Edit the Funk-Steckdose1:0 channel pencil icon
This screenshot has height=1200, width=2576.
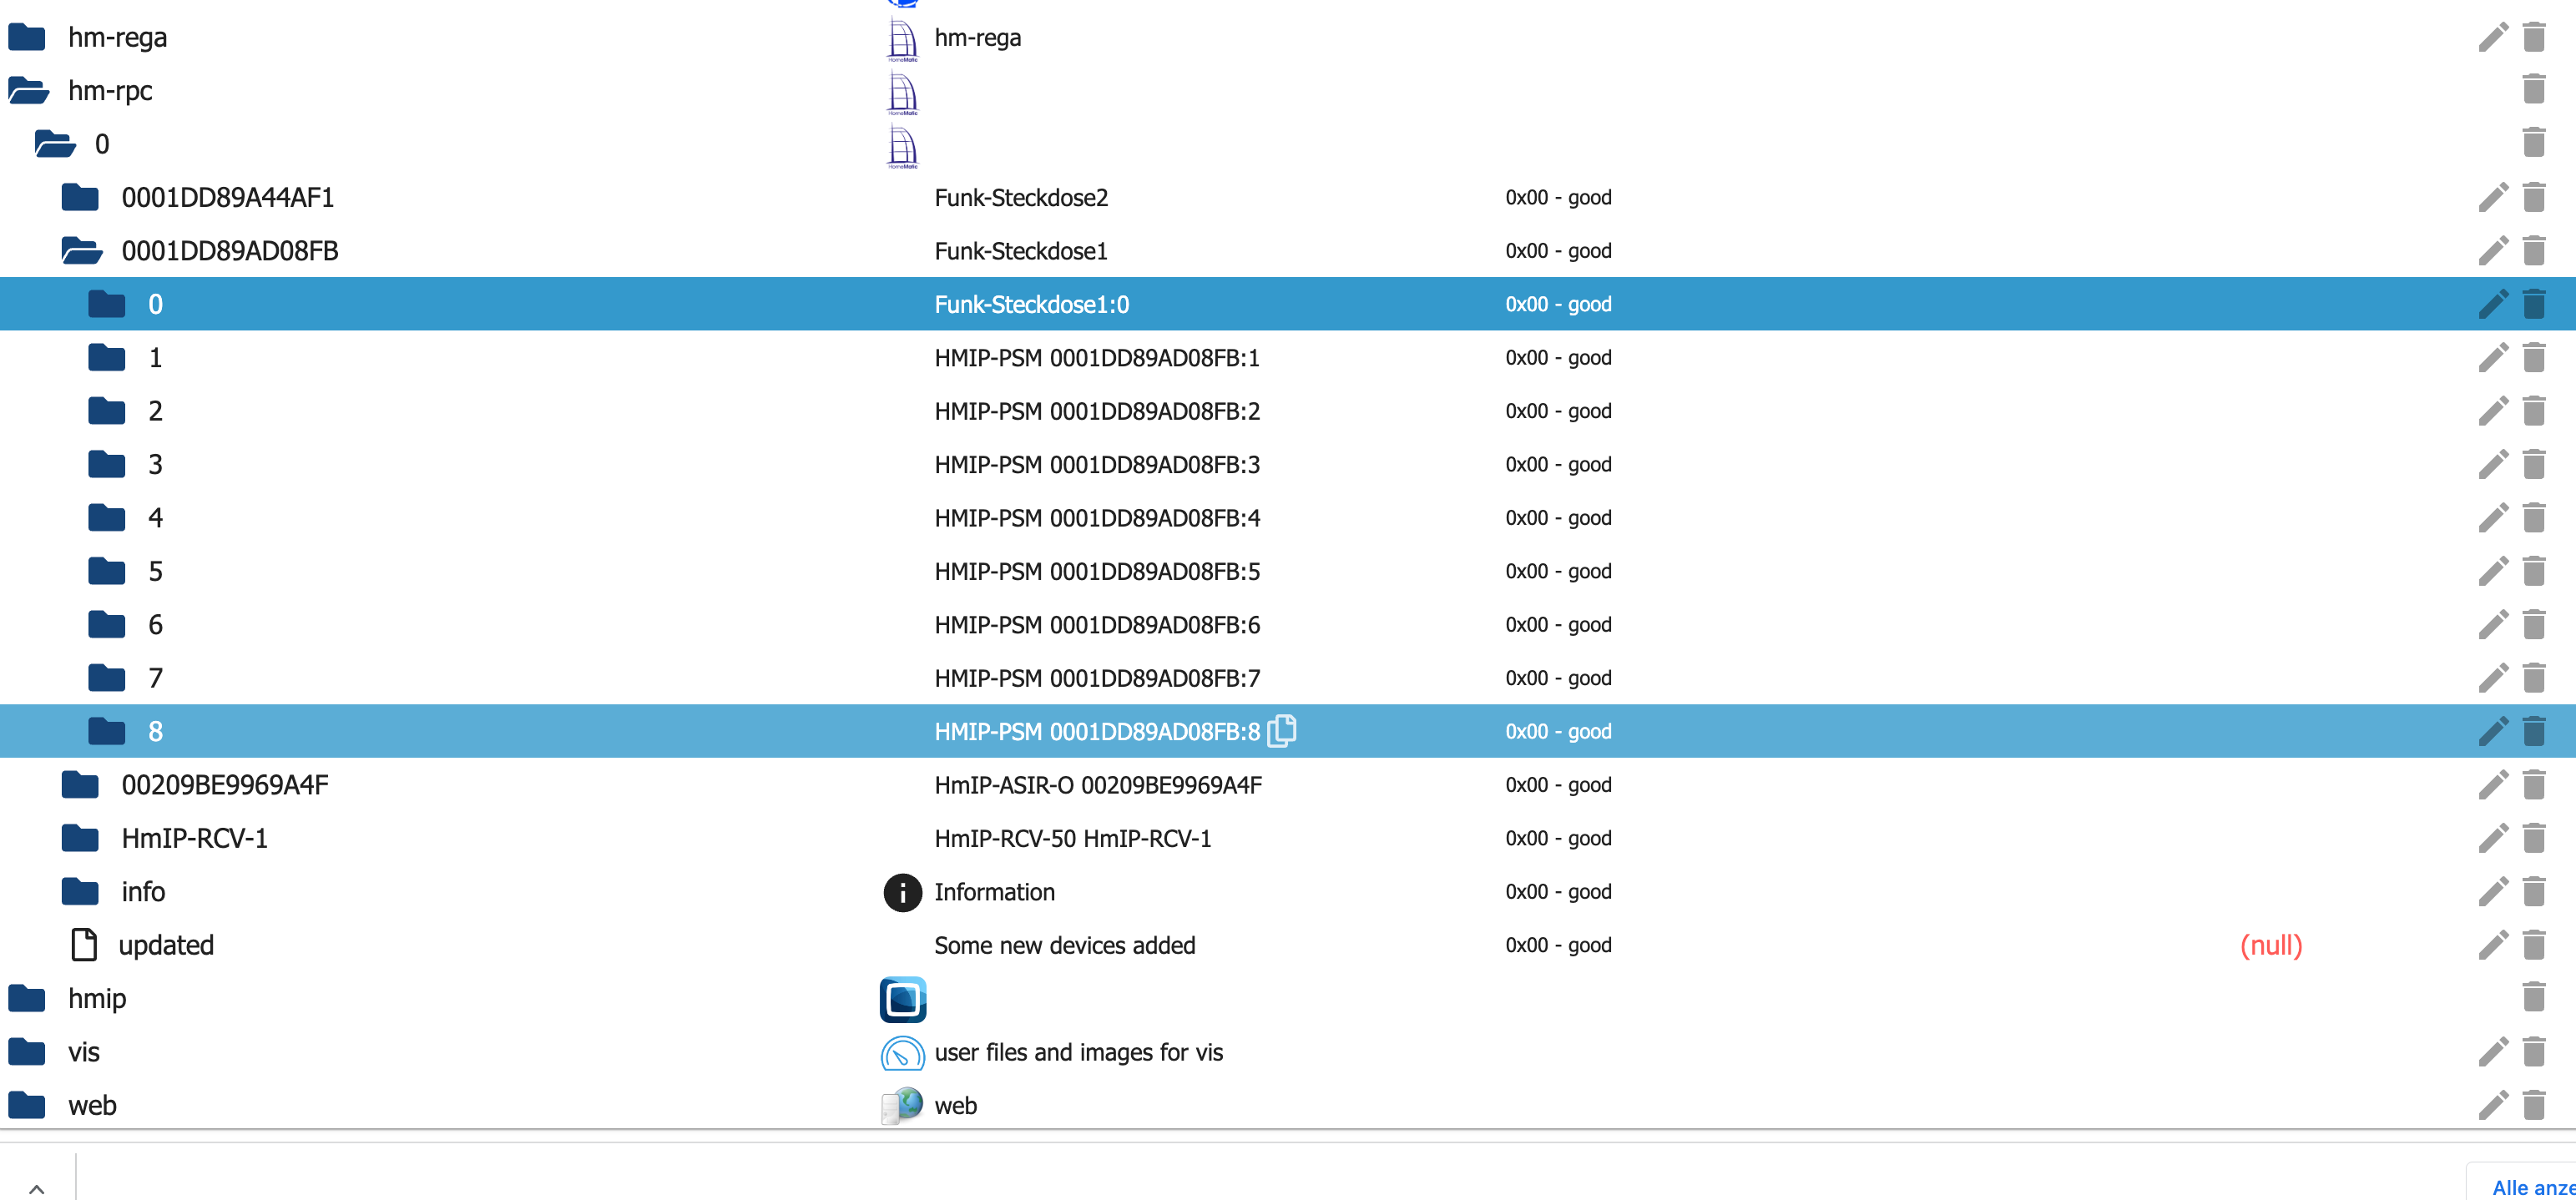[2493, 304]
